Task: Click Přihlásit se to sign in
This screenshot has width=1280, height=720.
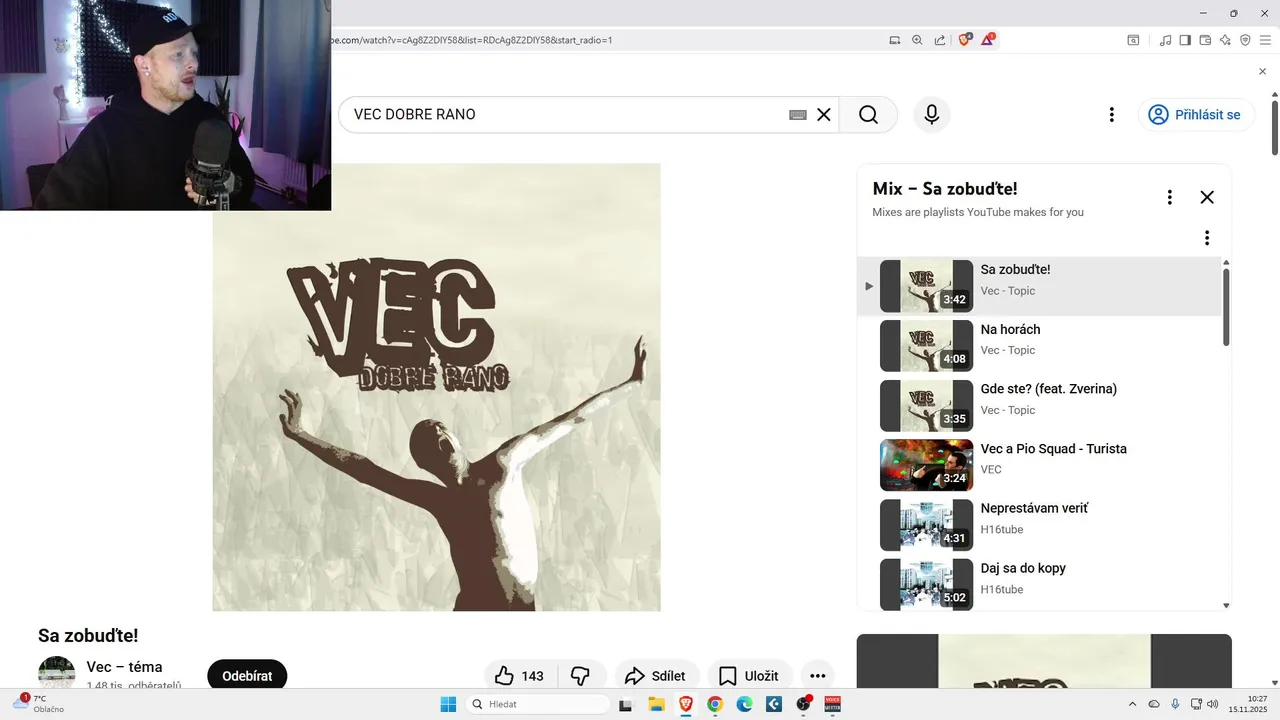Action: pyautogui.click(x=1194, y=115)
